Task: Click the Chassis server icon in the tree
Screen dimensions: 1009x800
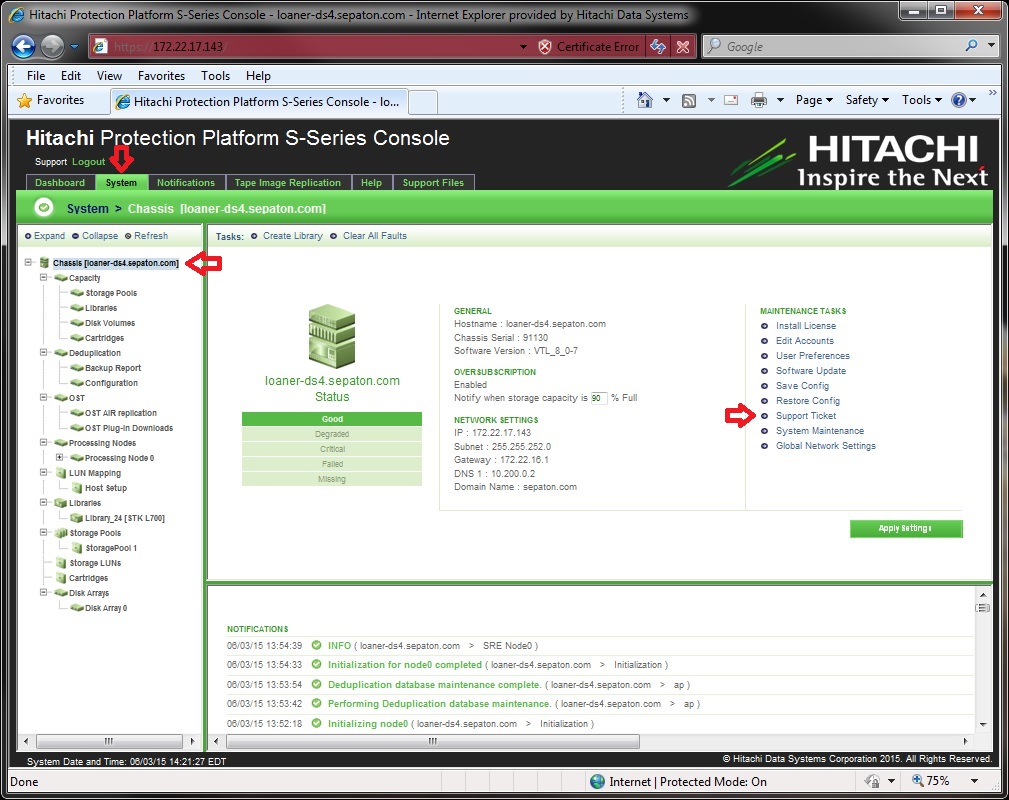Action: click(x=44, y=263)
